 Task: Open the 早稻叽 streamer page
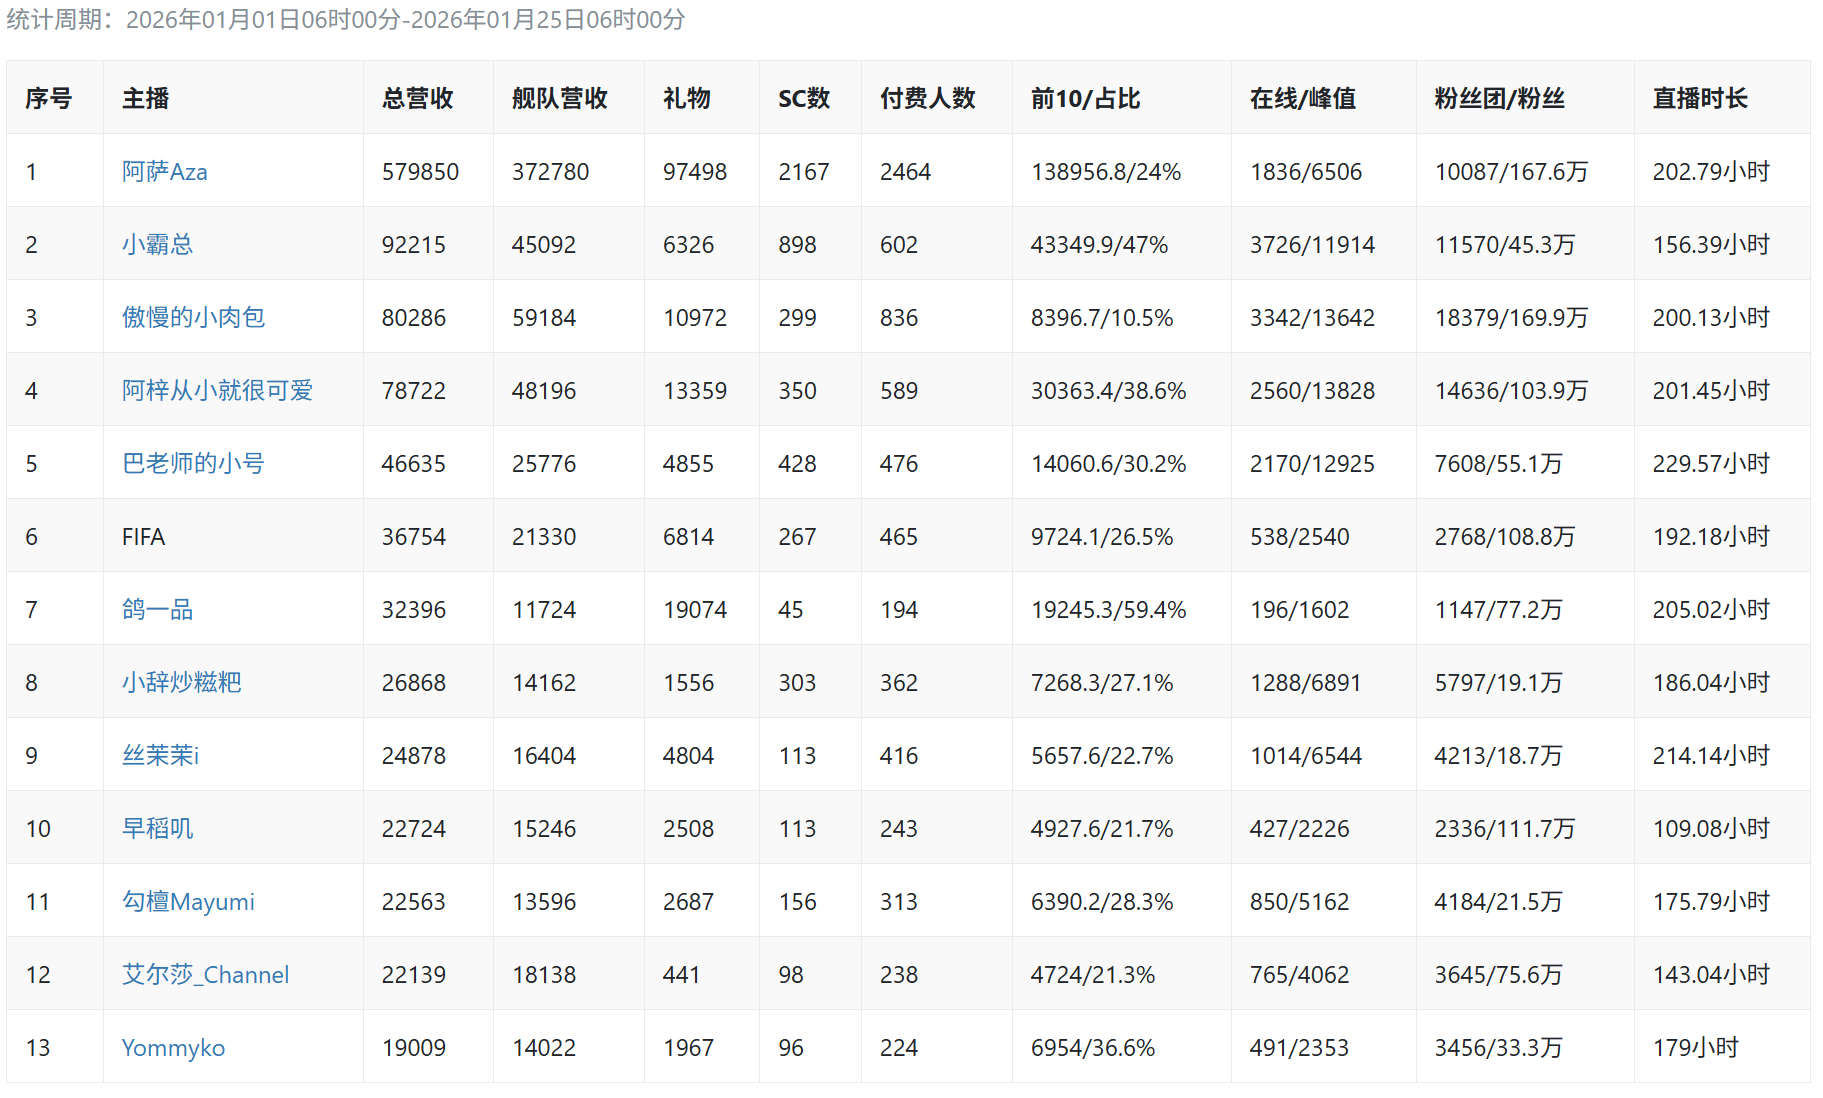157,829
